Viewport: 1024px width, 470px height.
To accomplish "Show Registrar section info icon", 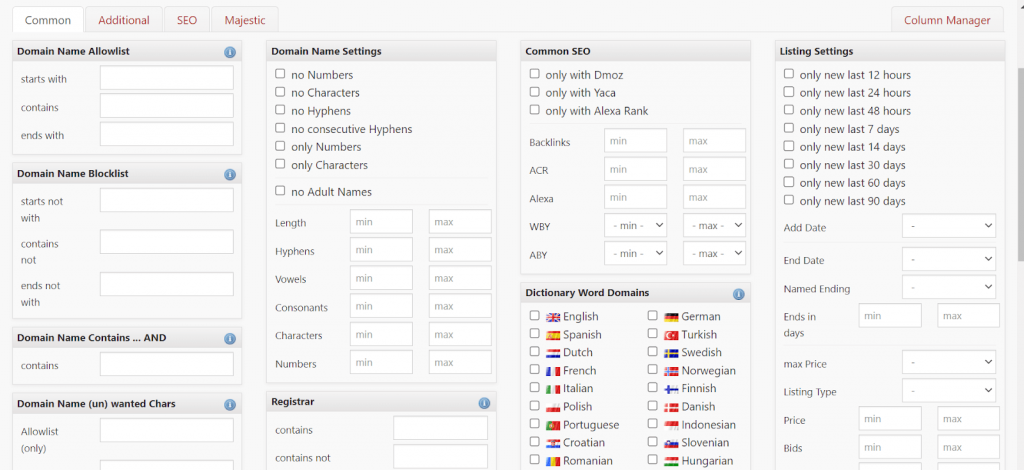I will [x=485, y=403].
